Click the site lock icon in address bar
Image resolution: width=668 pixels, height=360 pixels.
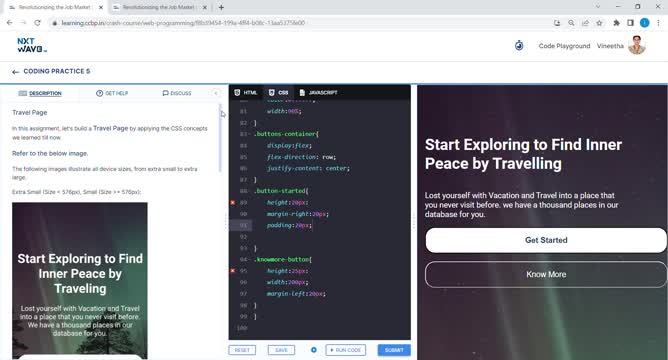pyautogui.click(x=55, y=23)
